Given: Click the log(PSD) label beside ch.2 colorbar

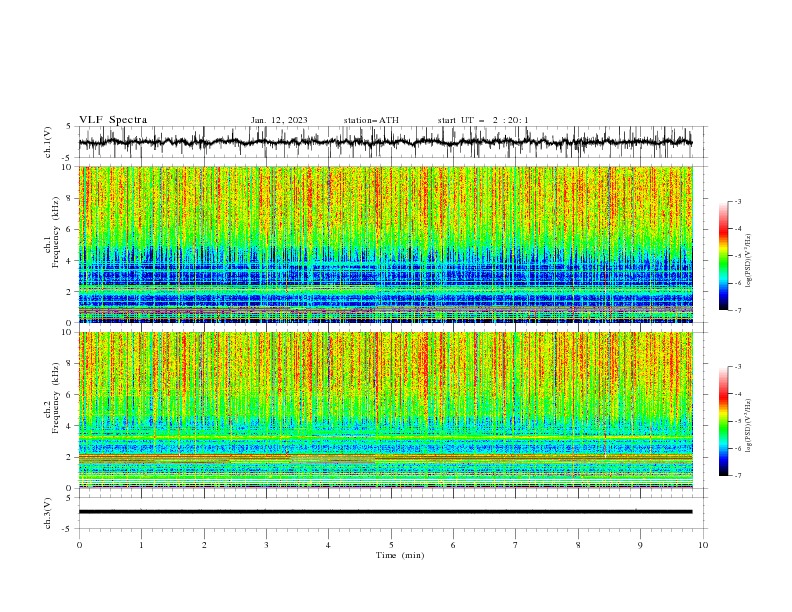Looking at the screenshot, I should pos(749,425).
